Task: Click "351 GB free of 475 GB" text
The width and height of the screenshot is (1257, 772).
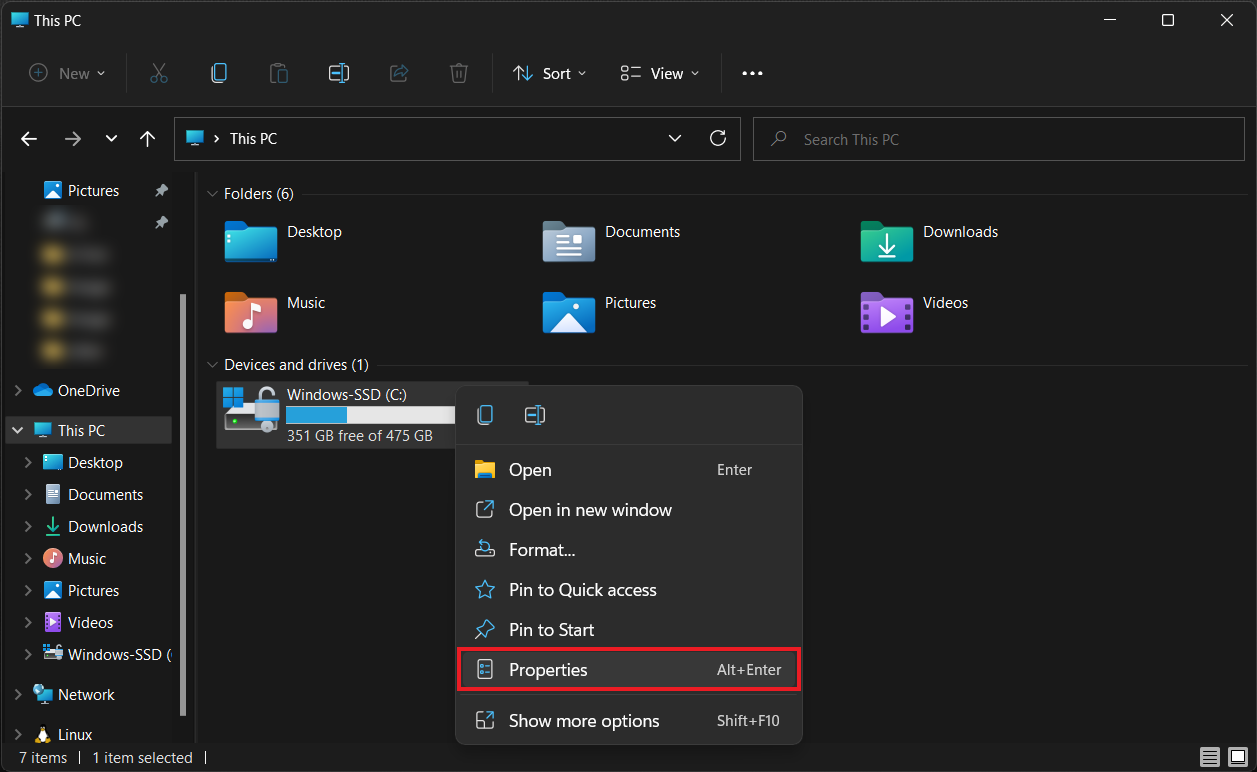Action: [360, 436]
